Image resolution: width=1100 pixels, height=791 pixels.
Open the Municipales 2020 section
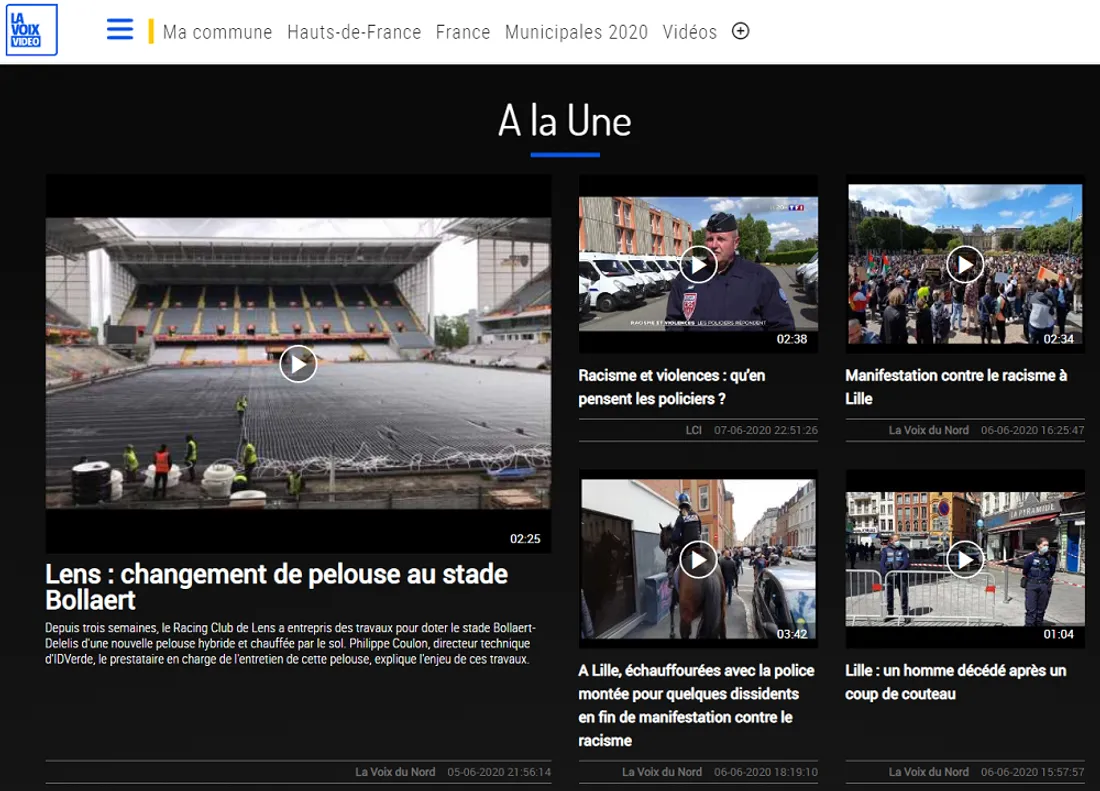[x=576, y=32]
